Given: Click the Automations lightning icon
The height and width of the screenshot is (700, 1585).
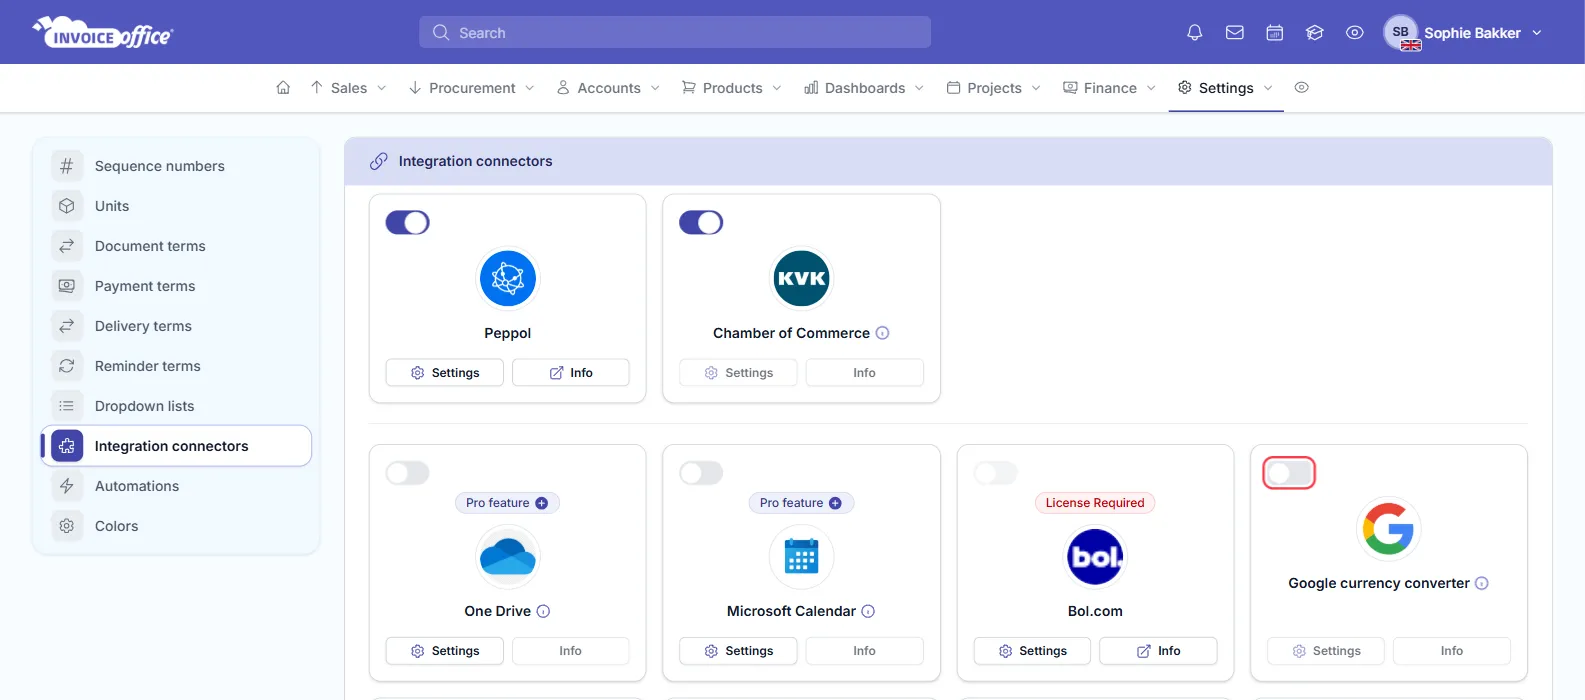Looking at the screenshot, I should click(67, 486).
